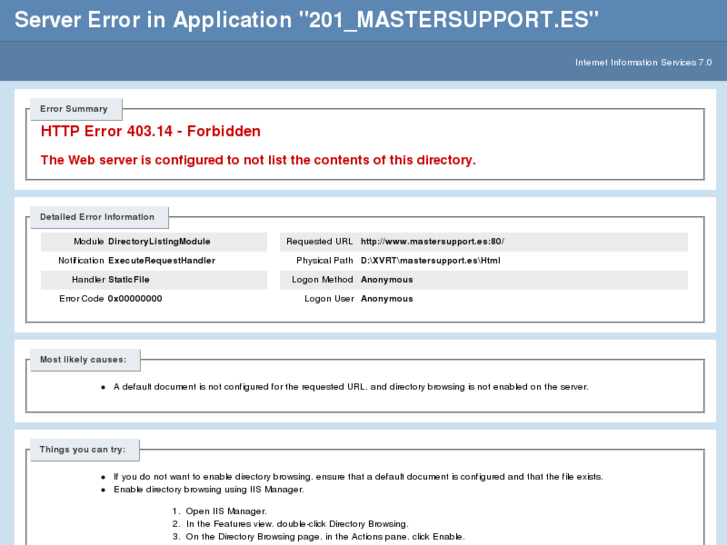Click the Enable directory browsing using IIS Manager tip
The image size is (727, 545).
[209, 489]
